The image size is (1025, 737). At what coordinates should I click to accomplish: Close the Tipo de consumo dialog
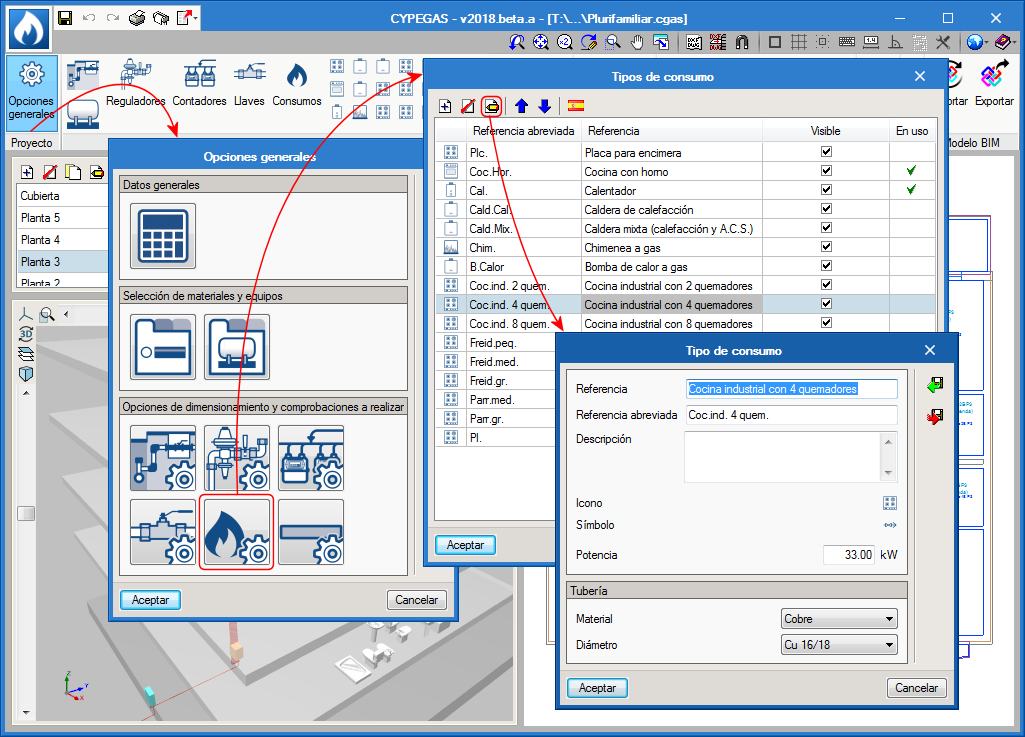930,351
